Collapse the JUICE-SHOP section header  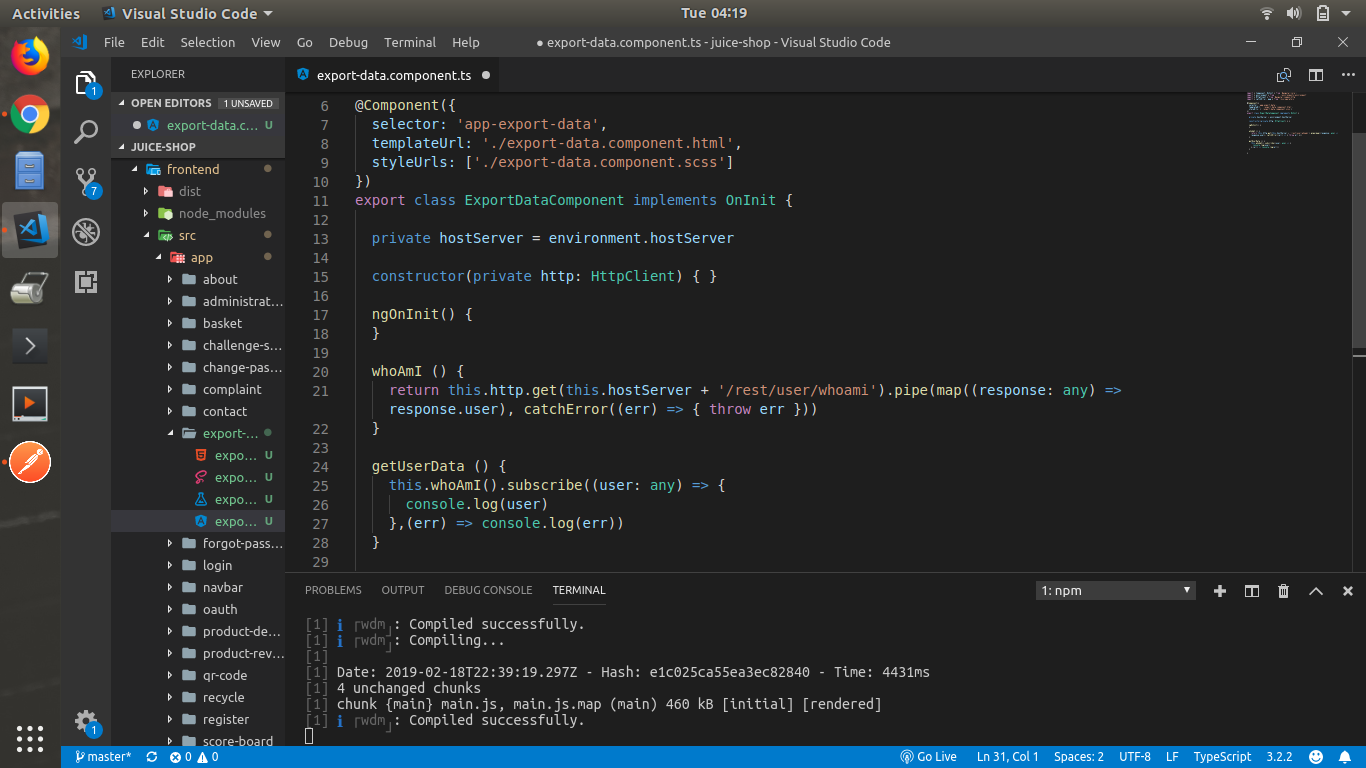tap(197, 146)
